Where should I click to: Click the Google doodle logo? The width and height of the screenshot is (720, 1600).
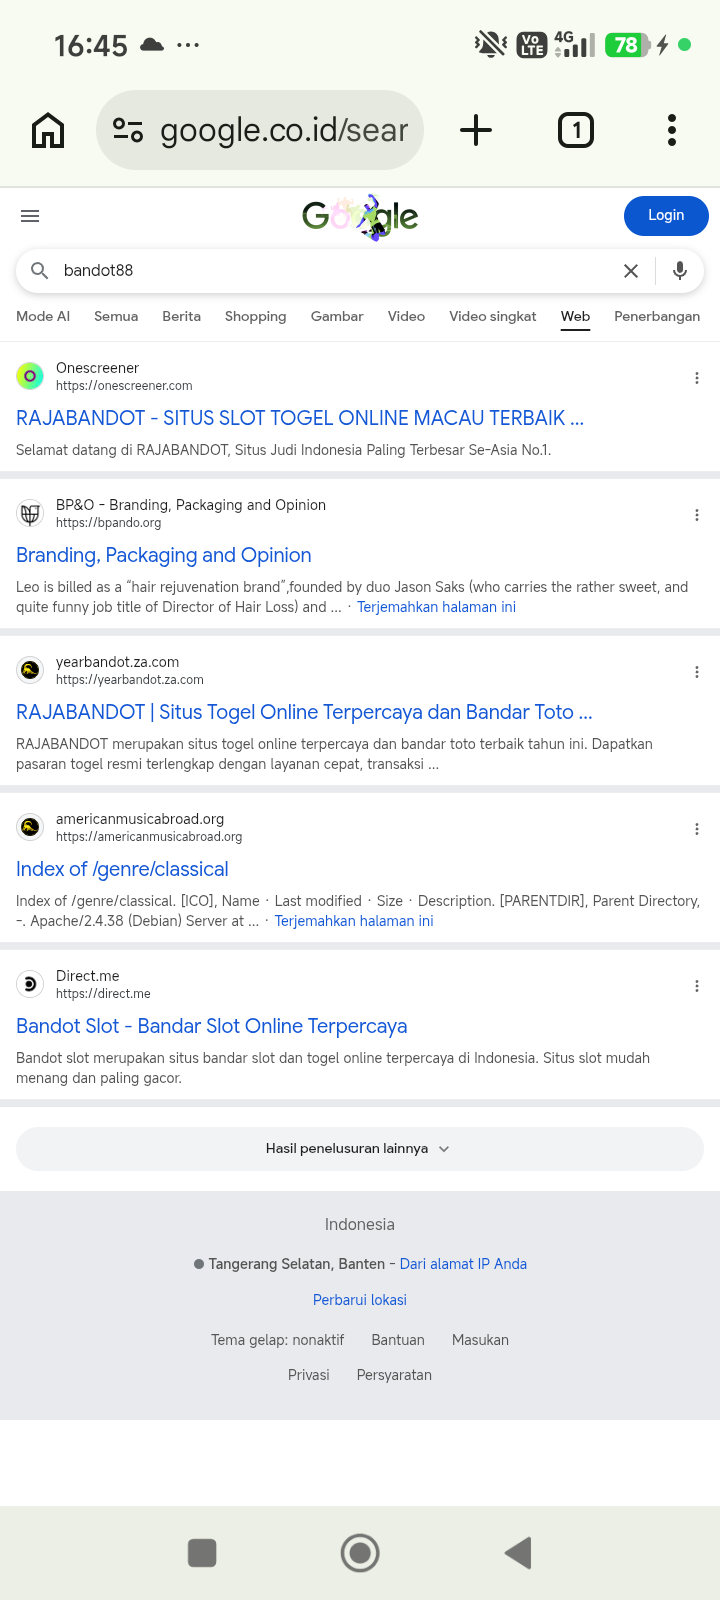tap(360, 216)
